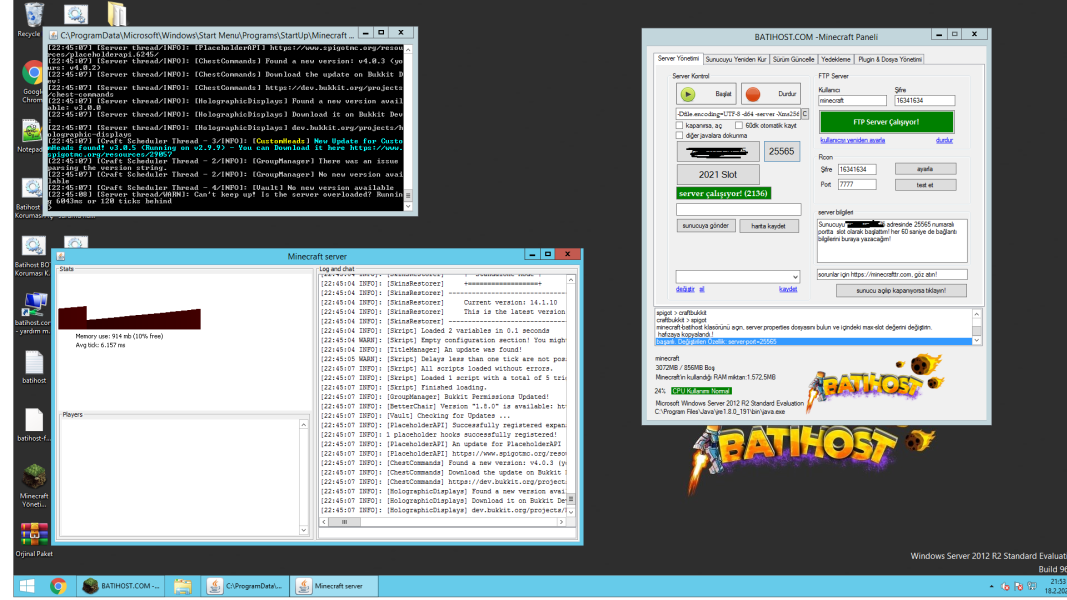Switch to BATIHOST.COM panel taskbar item
The width and height of the screenshot is (1067, 600).
(122, 586)
